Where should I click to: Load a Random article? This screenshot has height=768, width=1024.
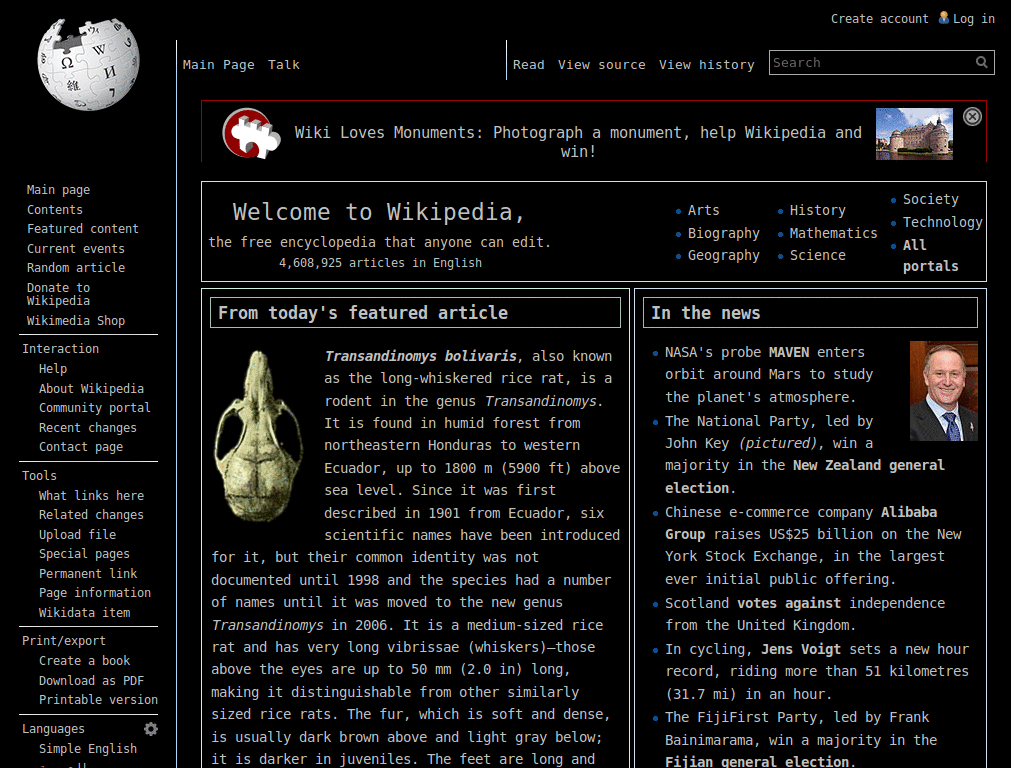coord(76,268)
